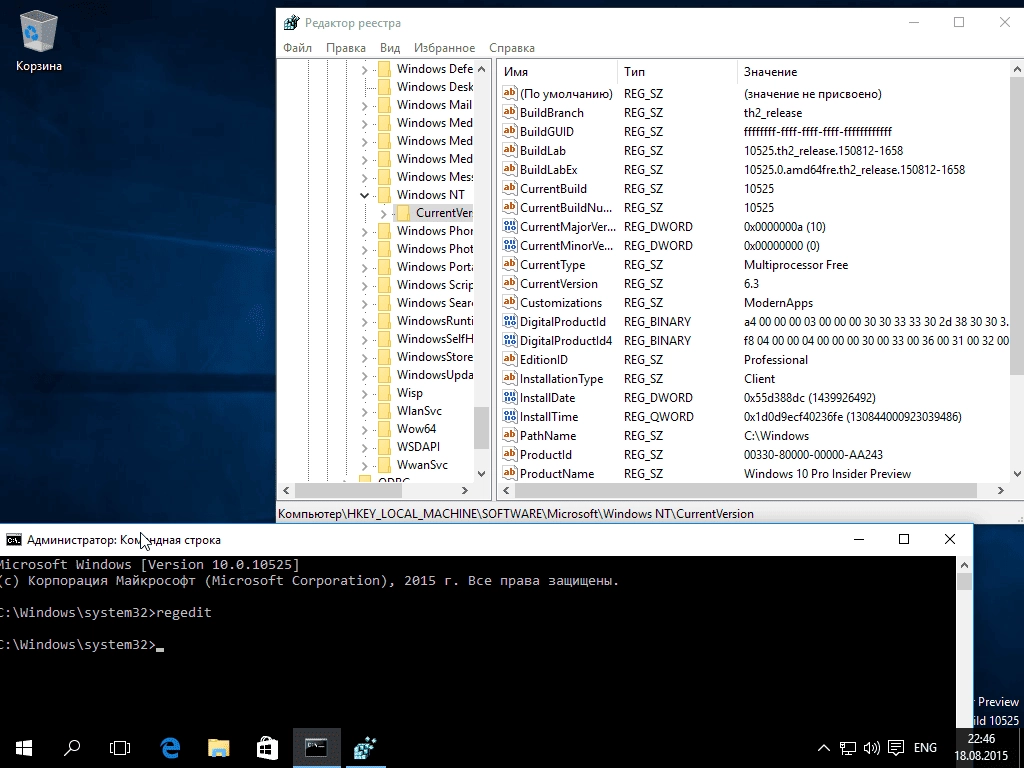
Task: Open the Вид menu
Action: pos(390,48)
